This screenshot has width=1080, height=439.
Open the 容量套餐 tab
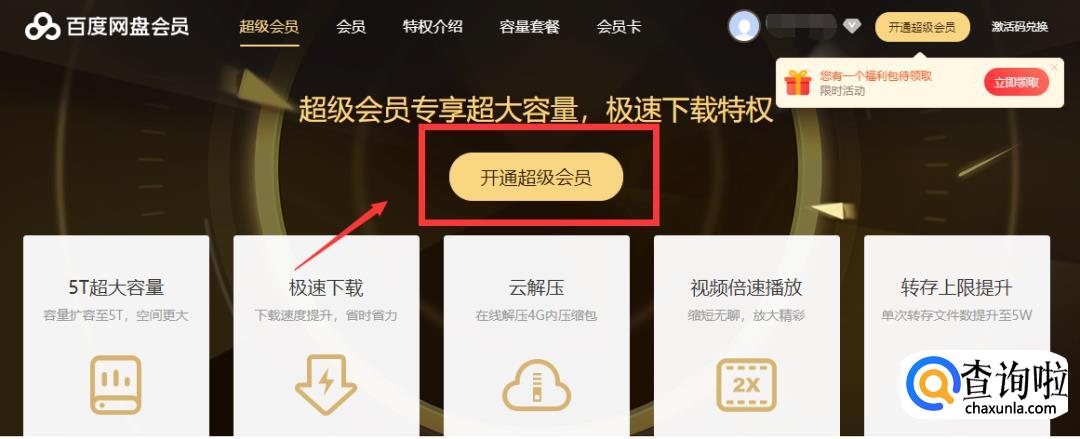(x=530, y=28)
